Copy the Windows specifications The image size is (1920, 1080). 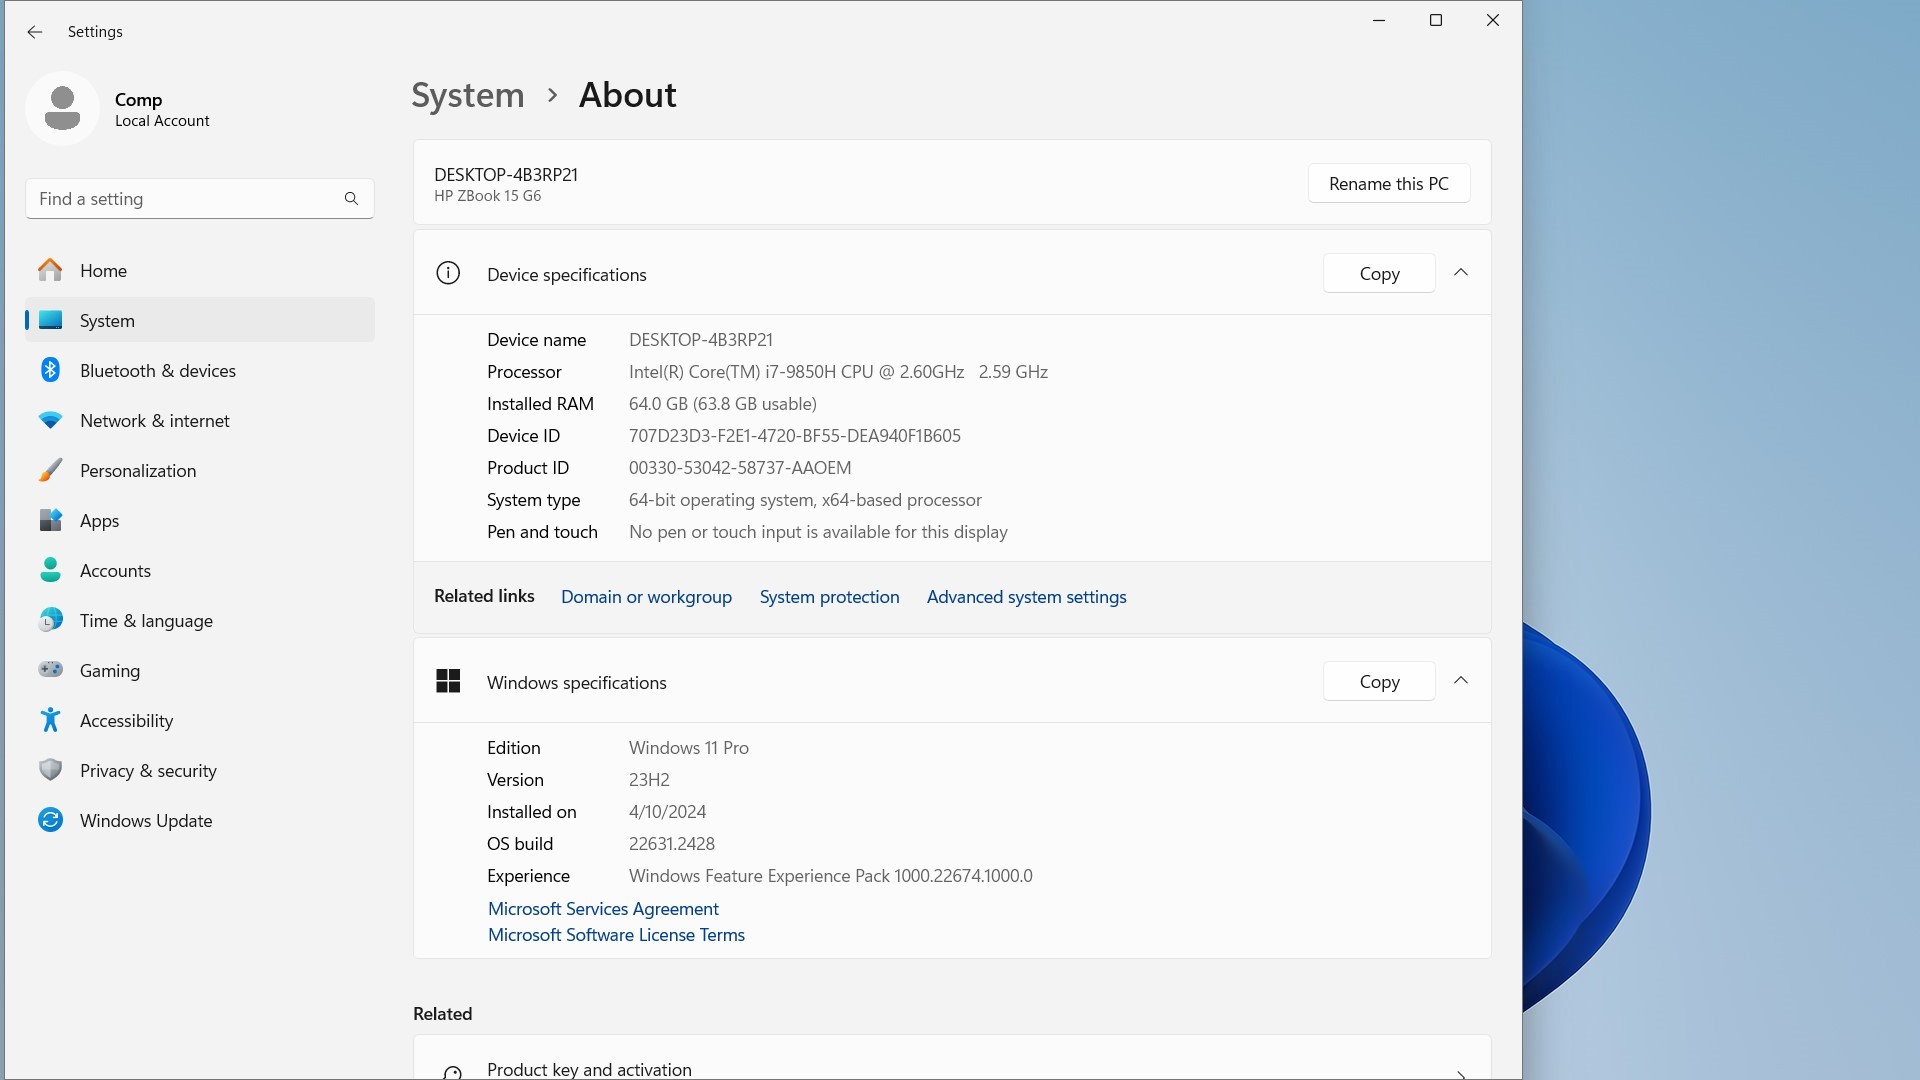(1379, 681)
